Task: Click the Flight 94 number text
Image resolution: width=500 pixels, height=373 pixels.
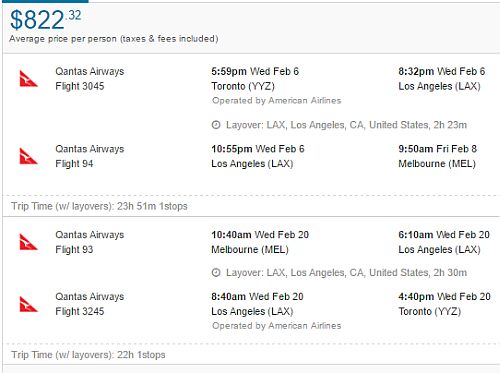Action: coord(74,164)
